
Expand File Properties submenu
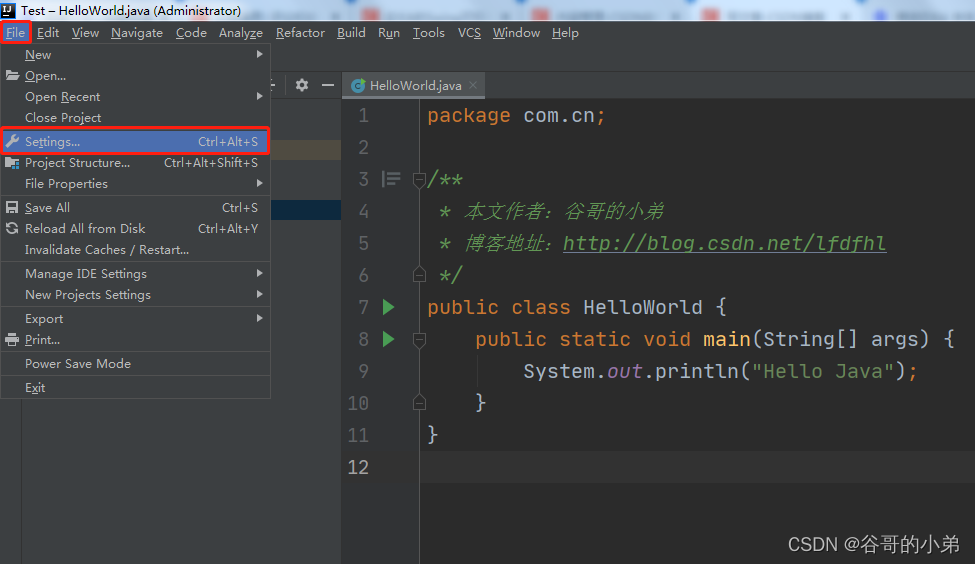tap(136, 183)
